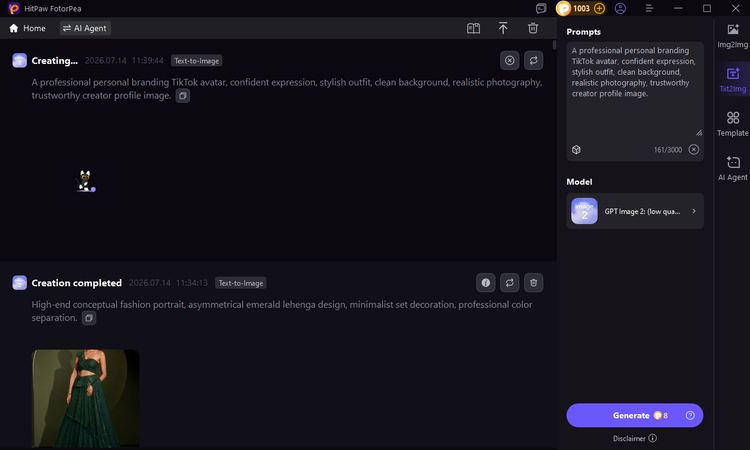
Task: Open the hamburger menu in title bar
Action: tap(649, 9)
